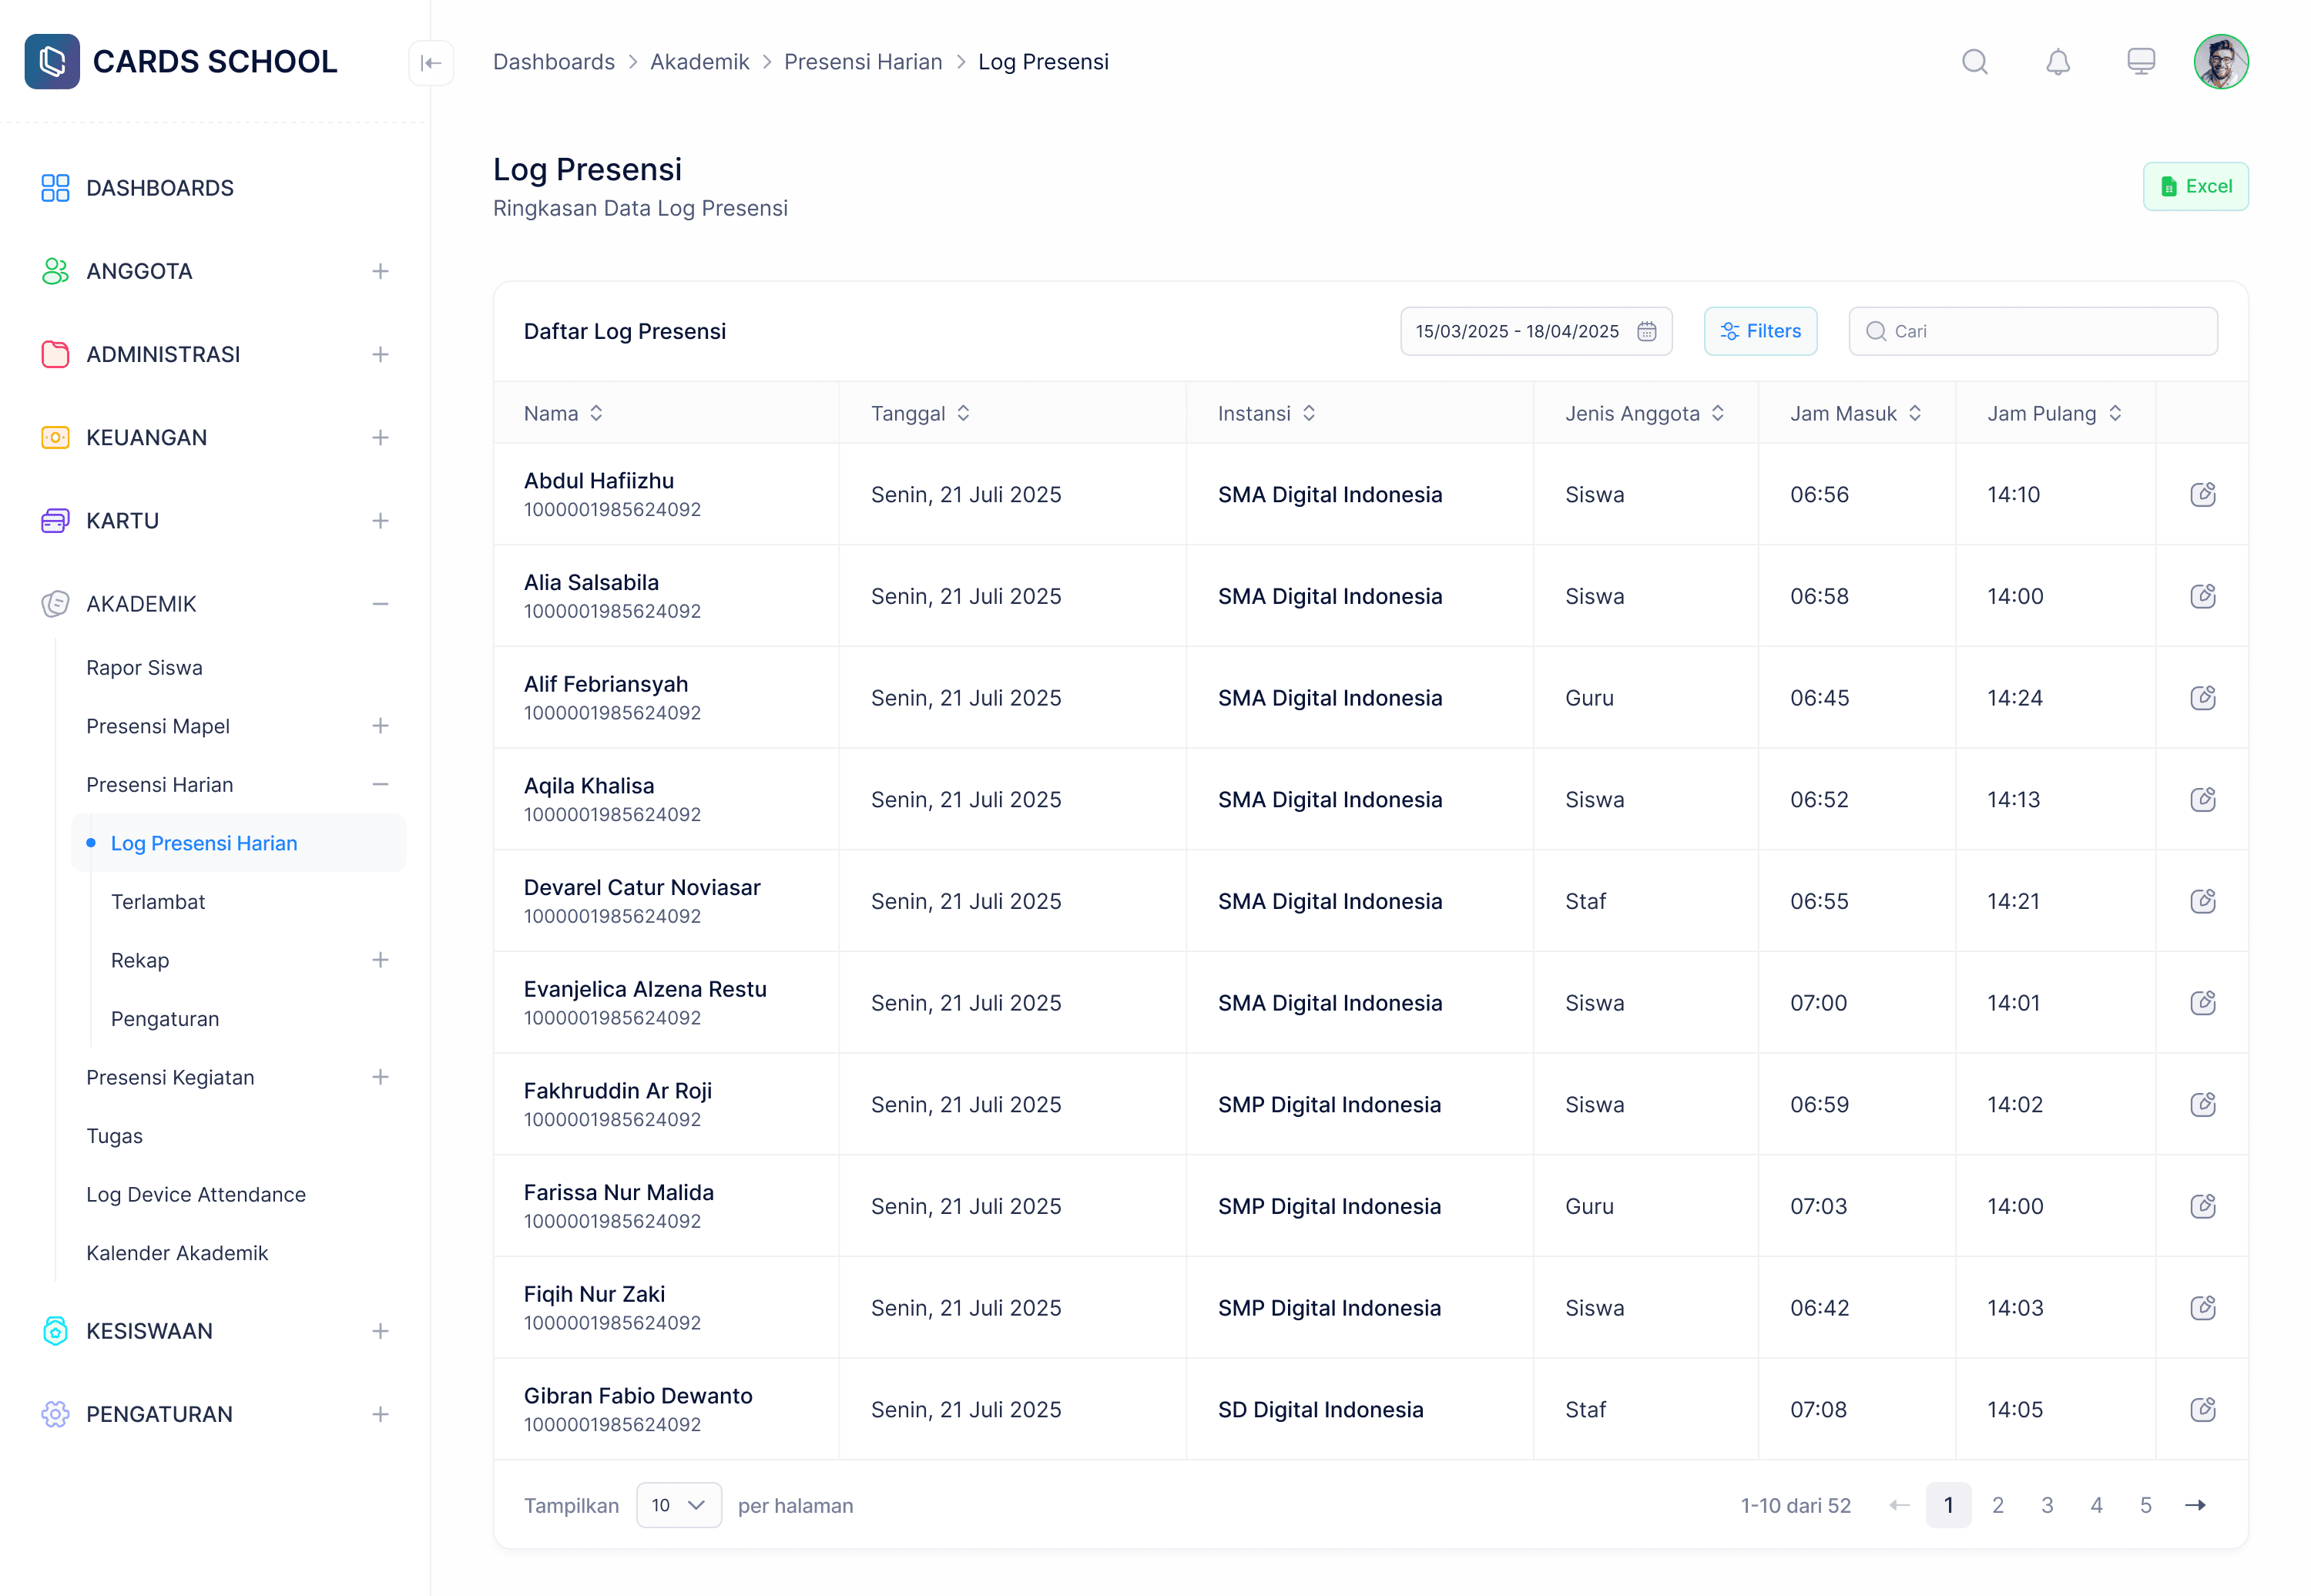Sort table by Jam Masuk column
Screen dimensions: 2311x1596
(x=1914, y=413)
